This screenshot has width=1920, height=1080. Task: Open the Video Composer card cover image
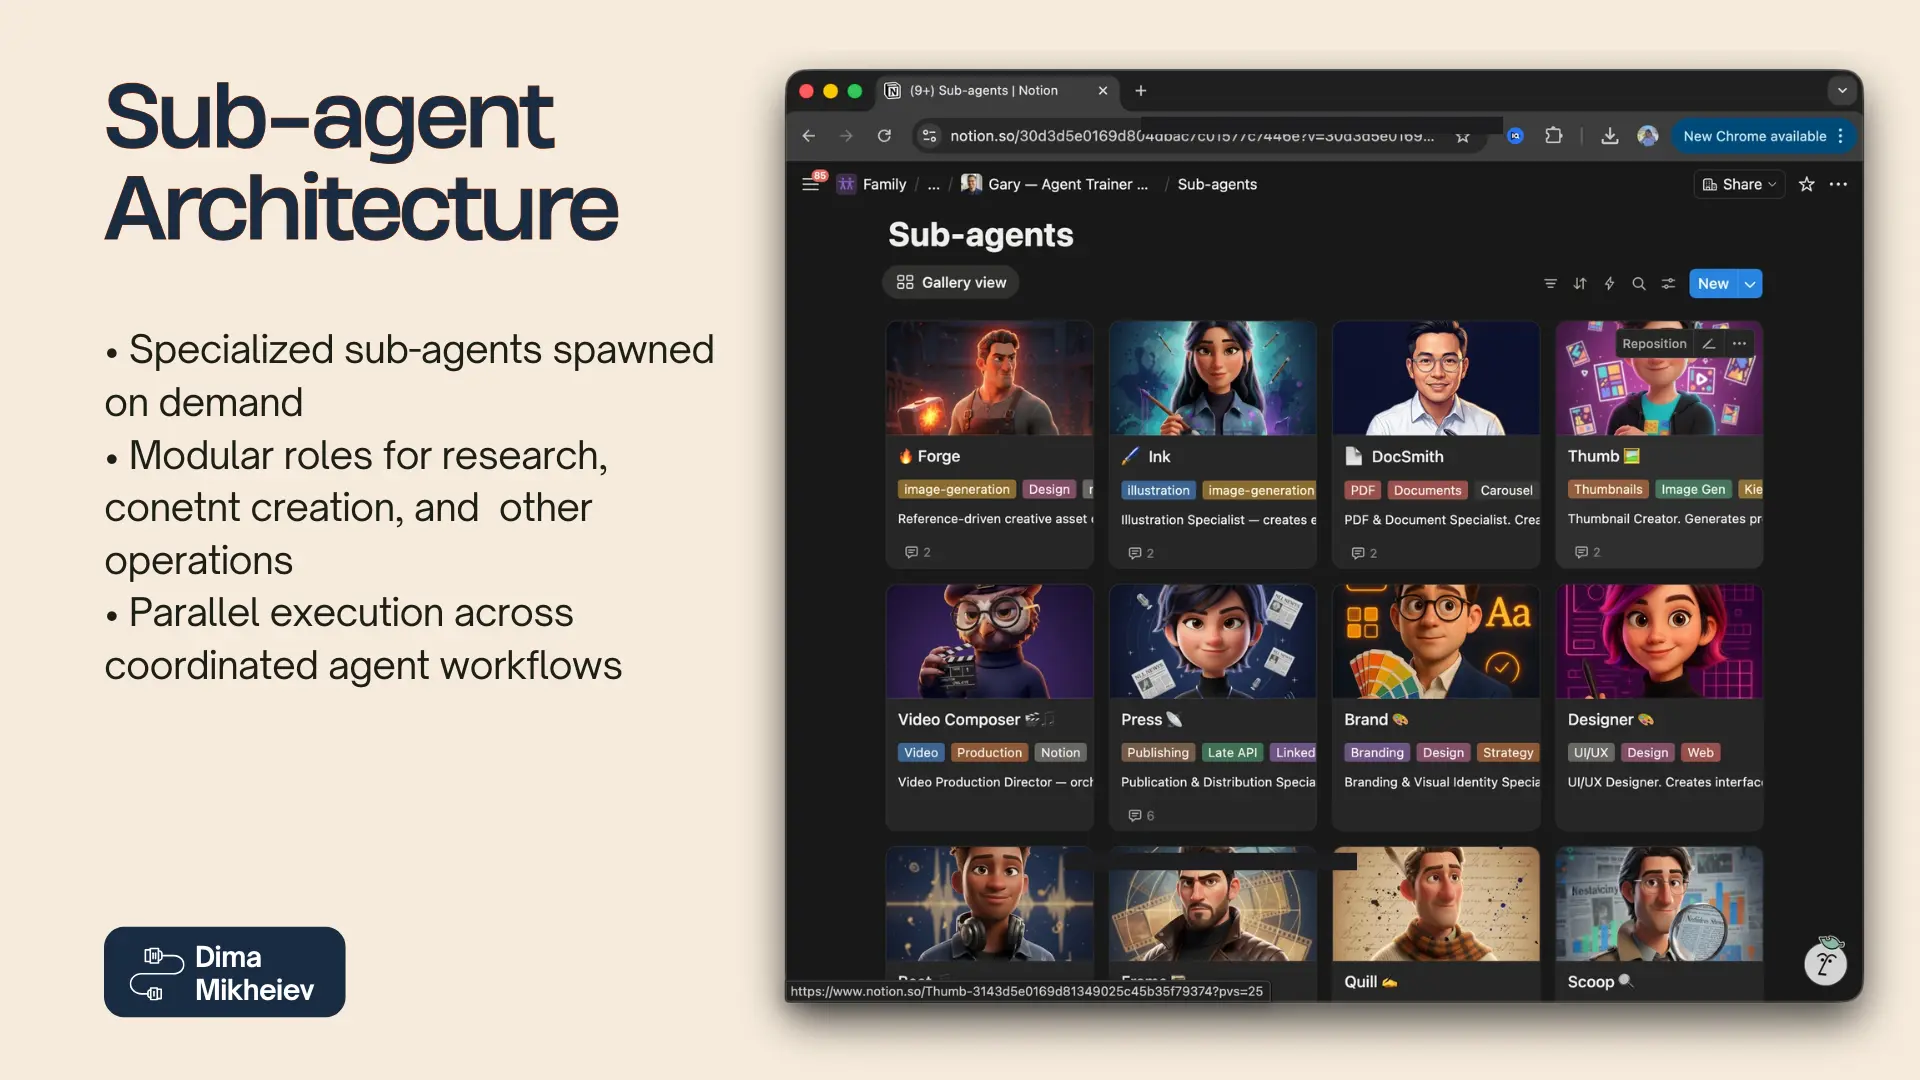point(989,641)
